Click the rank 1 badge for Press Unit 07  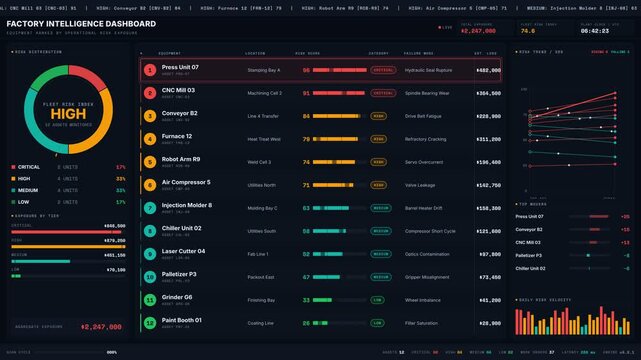[x=150, y=70]
